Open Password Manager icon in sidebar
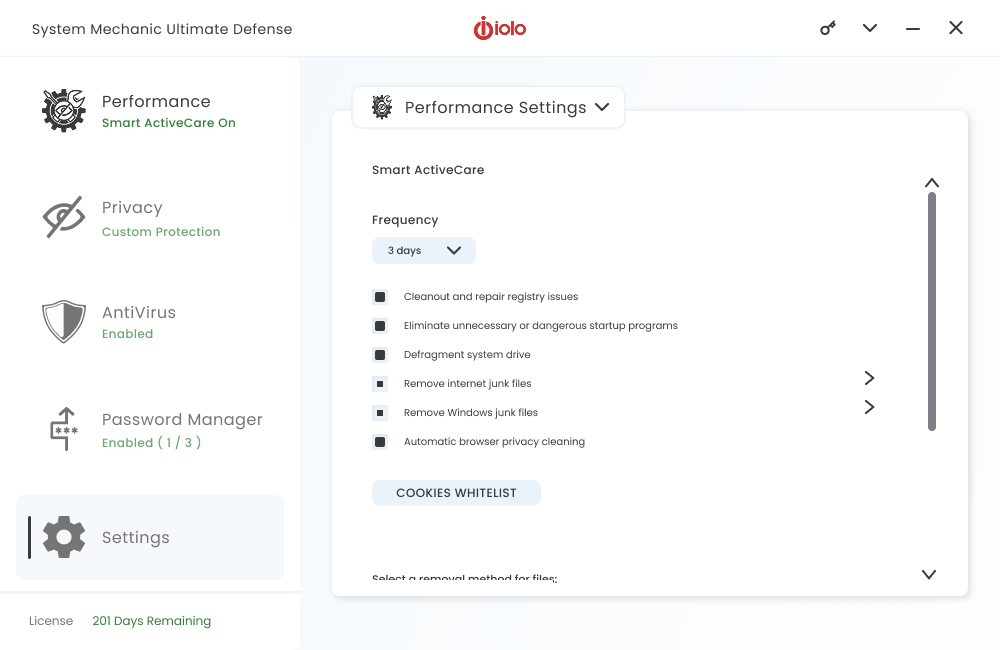The width and height of the screenshot is (1000, 650). pyautogui.click(x=64, y=429)
